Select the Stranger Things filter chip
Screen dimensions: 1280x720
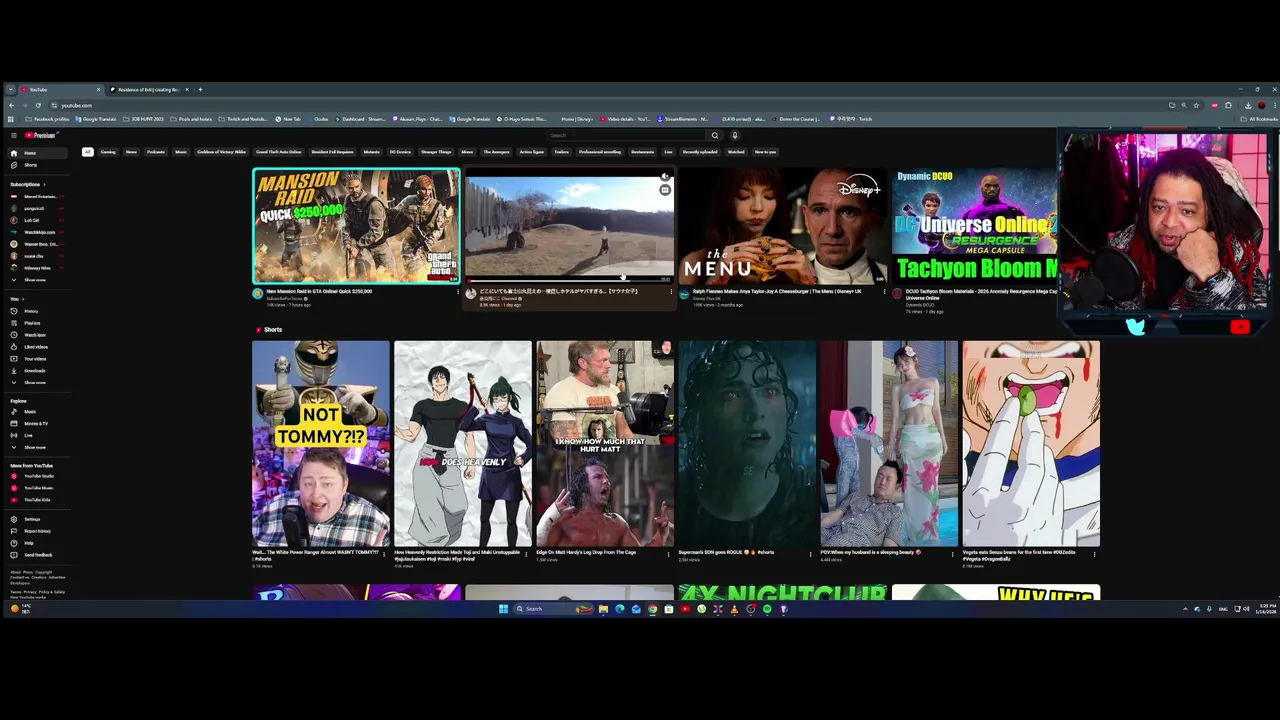point(436,152)
